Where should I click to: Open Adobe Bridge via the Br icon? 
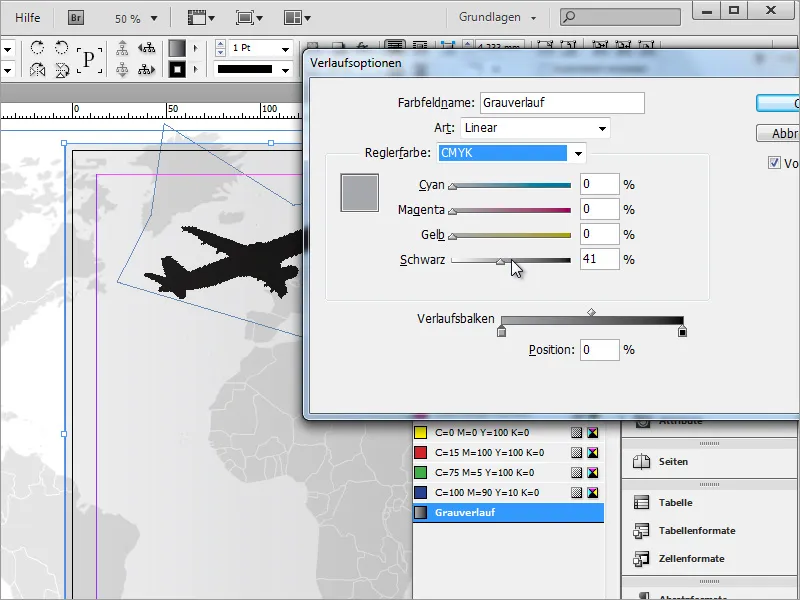coord(76,18)
